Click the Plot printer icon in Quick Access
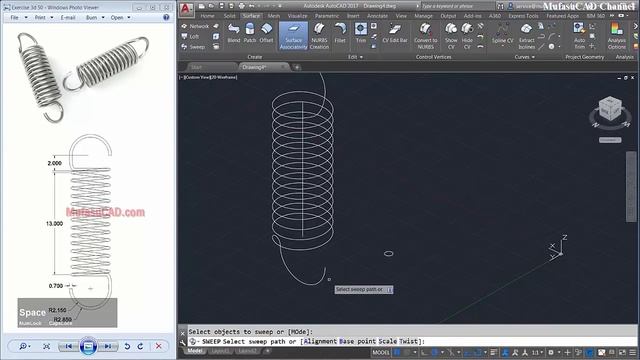The image size is (640, 360). coord(242,6)
